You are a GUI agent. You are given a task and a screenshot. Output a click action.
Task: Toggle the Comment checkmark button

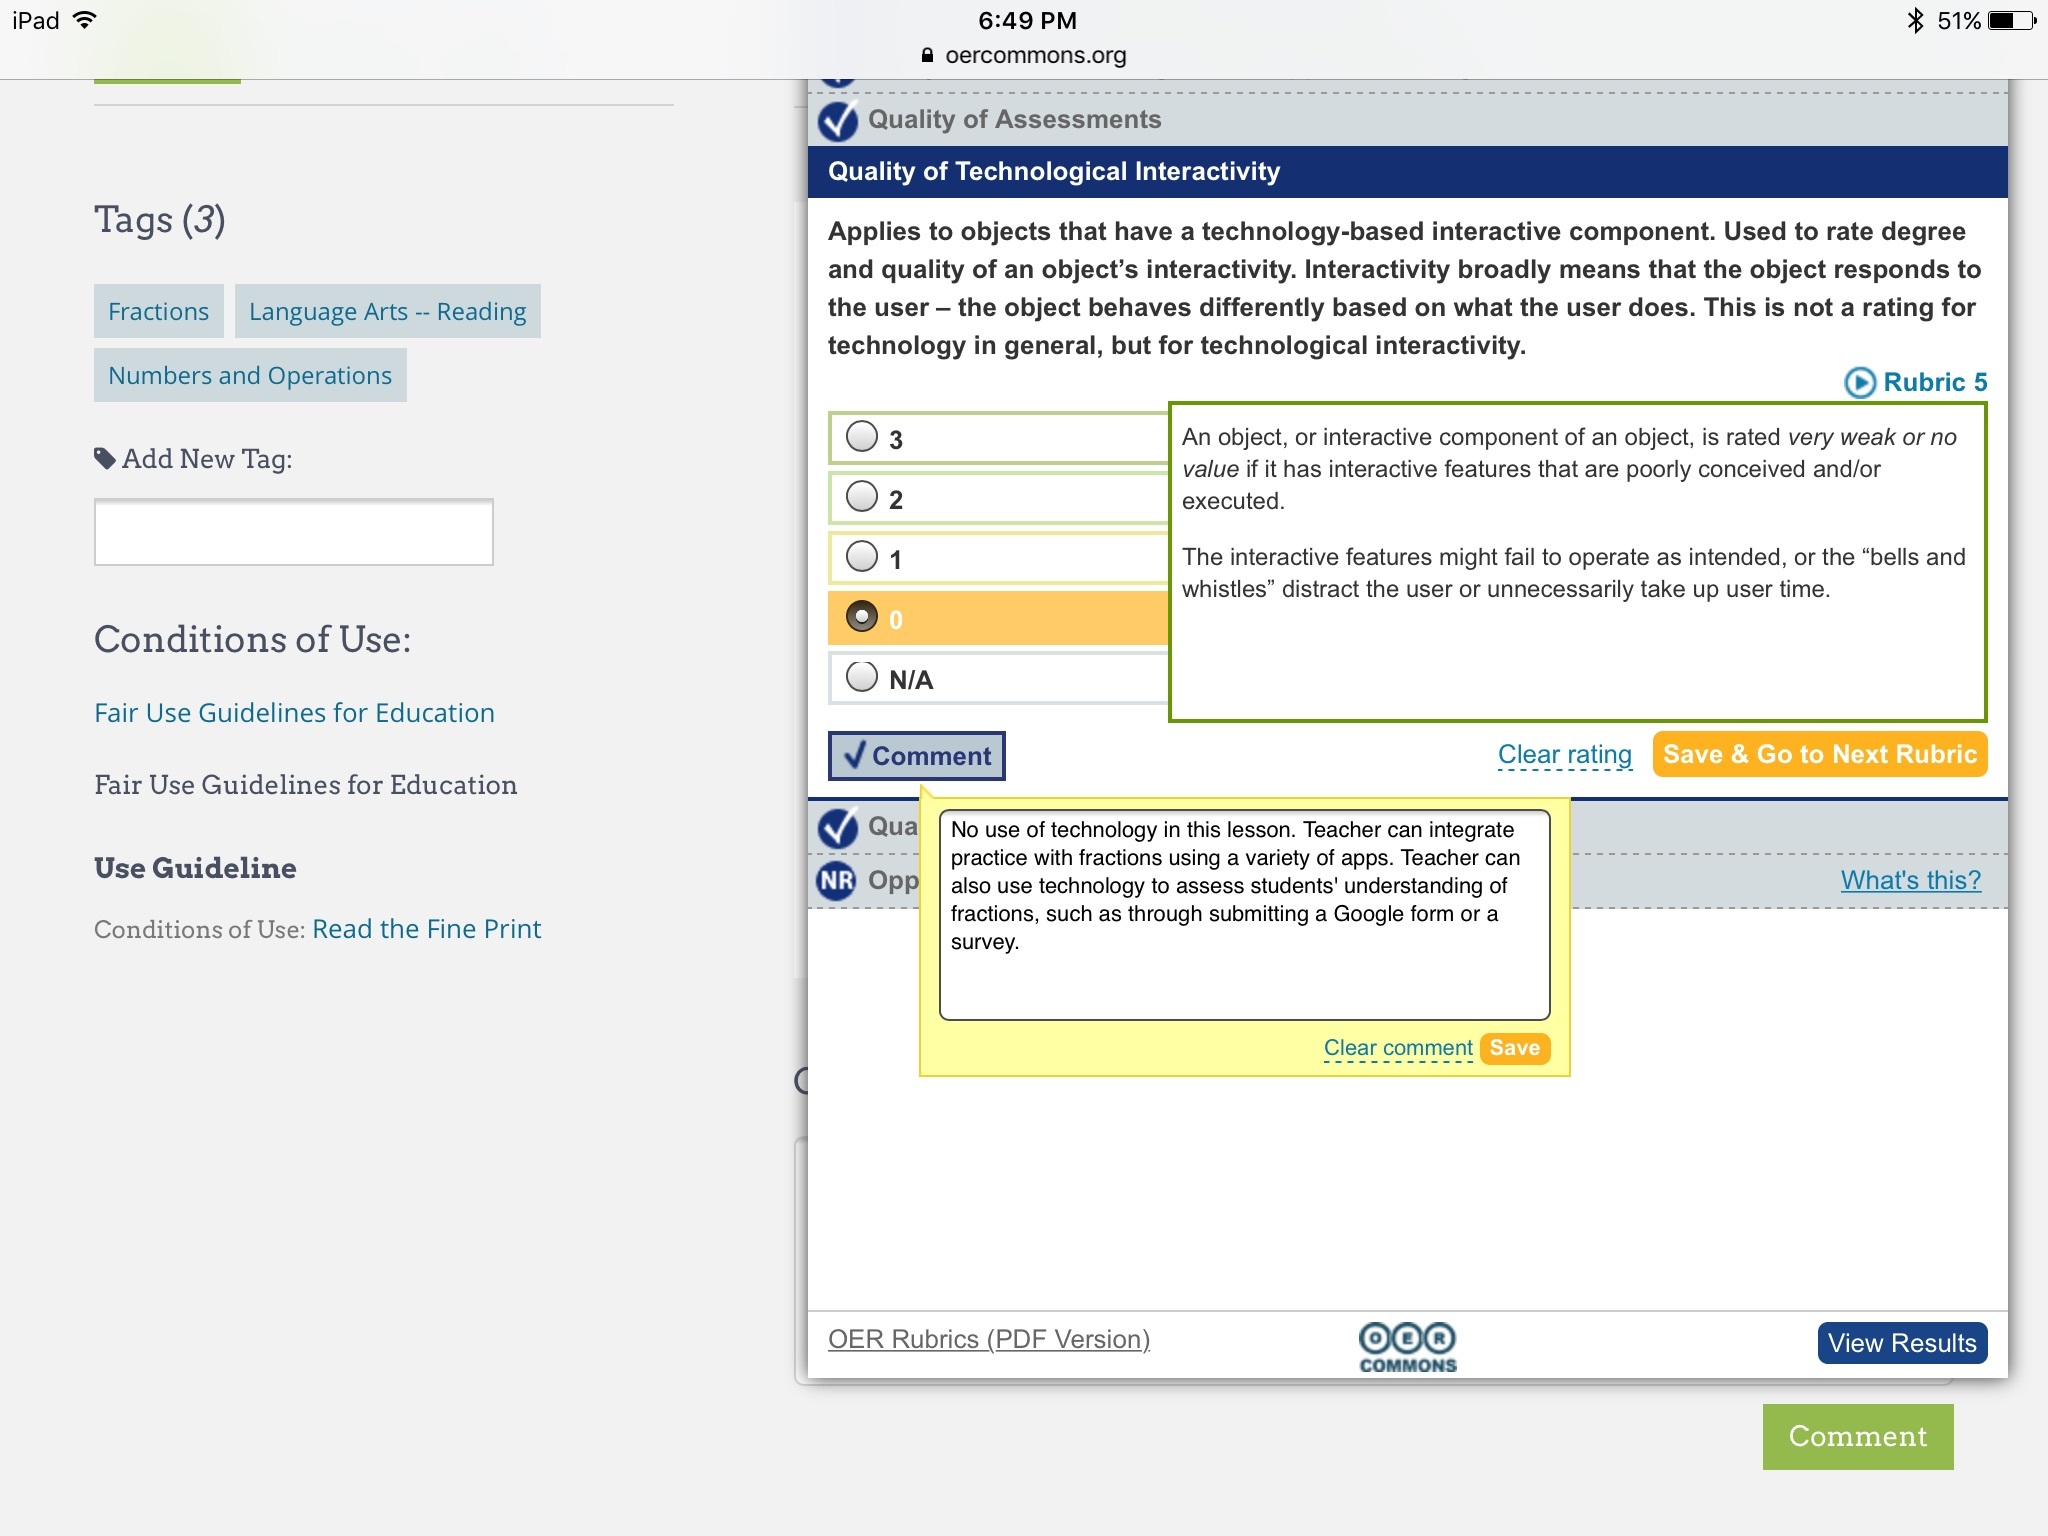coord(916,756)
